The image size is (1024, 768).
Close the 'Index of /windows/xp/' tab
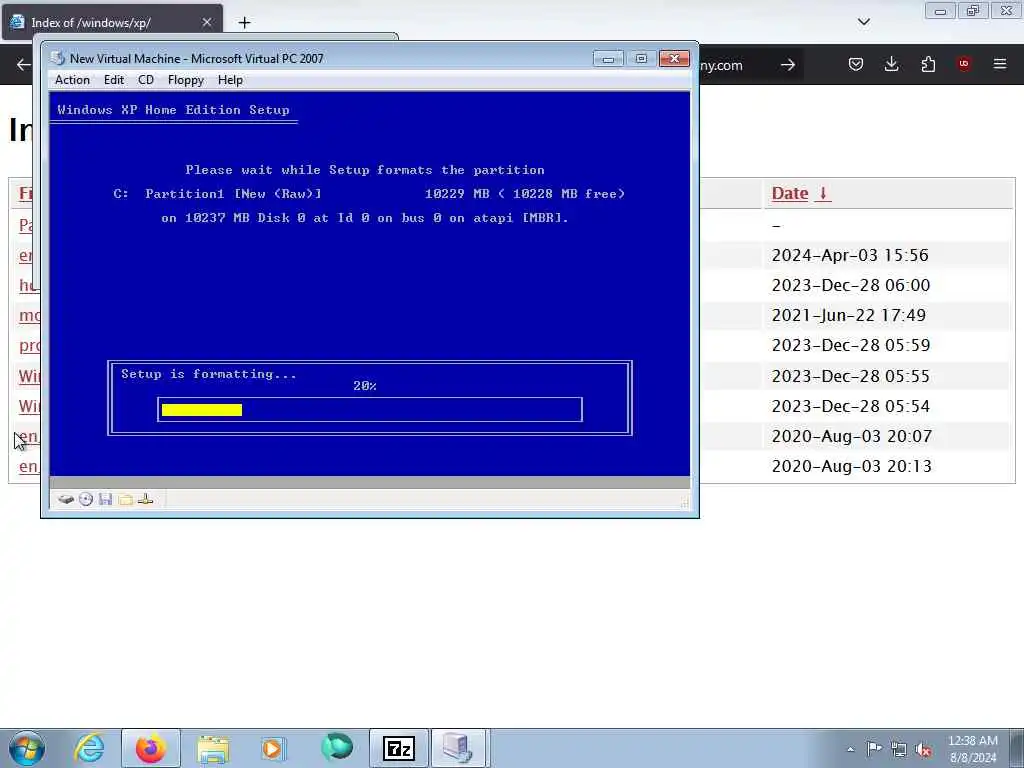coord(206,22)
